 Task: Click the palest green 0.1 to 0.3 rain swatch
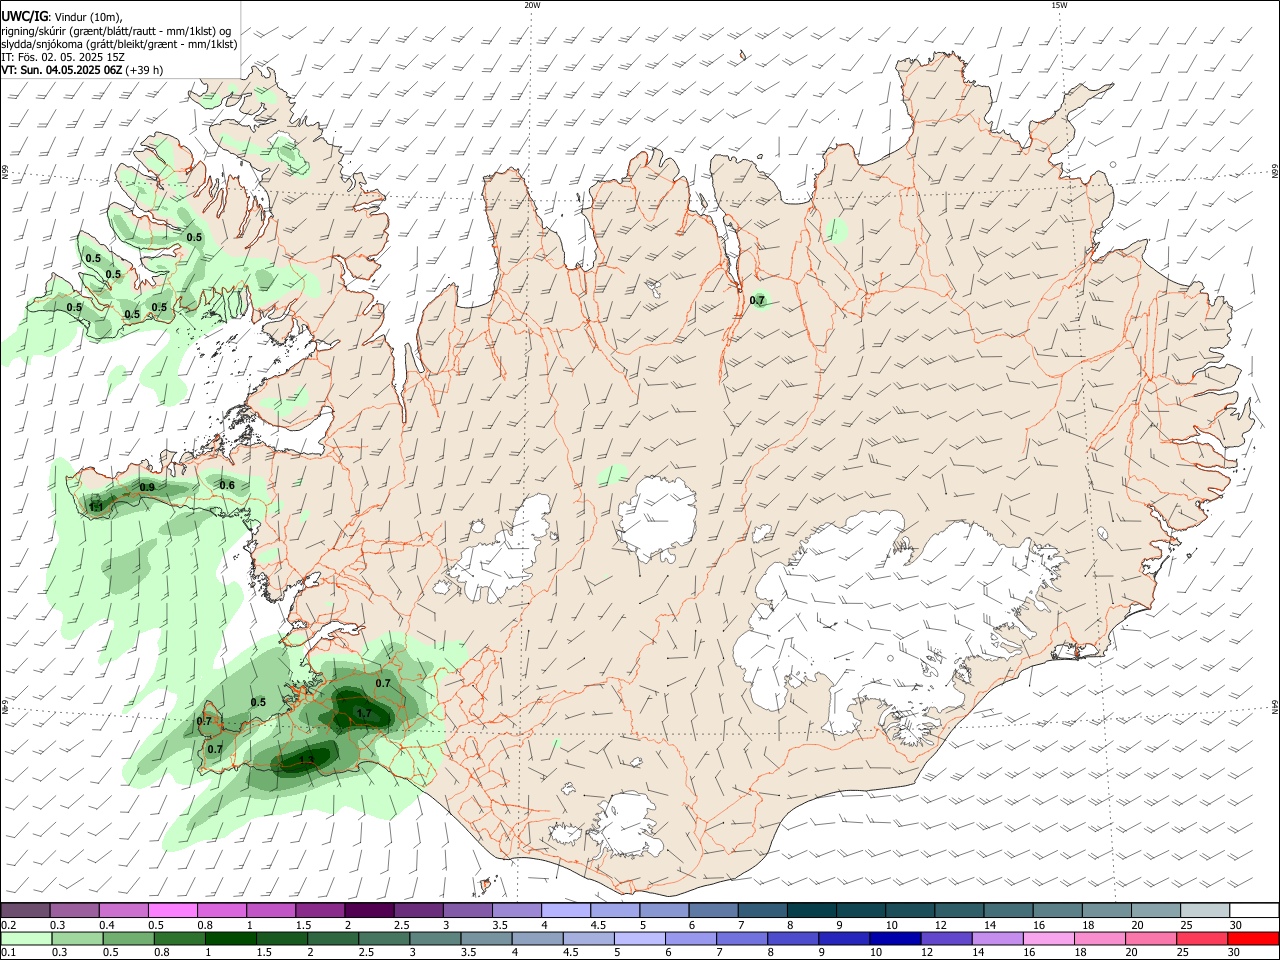click(27, 938)
